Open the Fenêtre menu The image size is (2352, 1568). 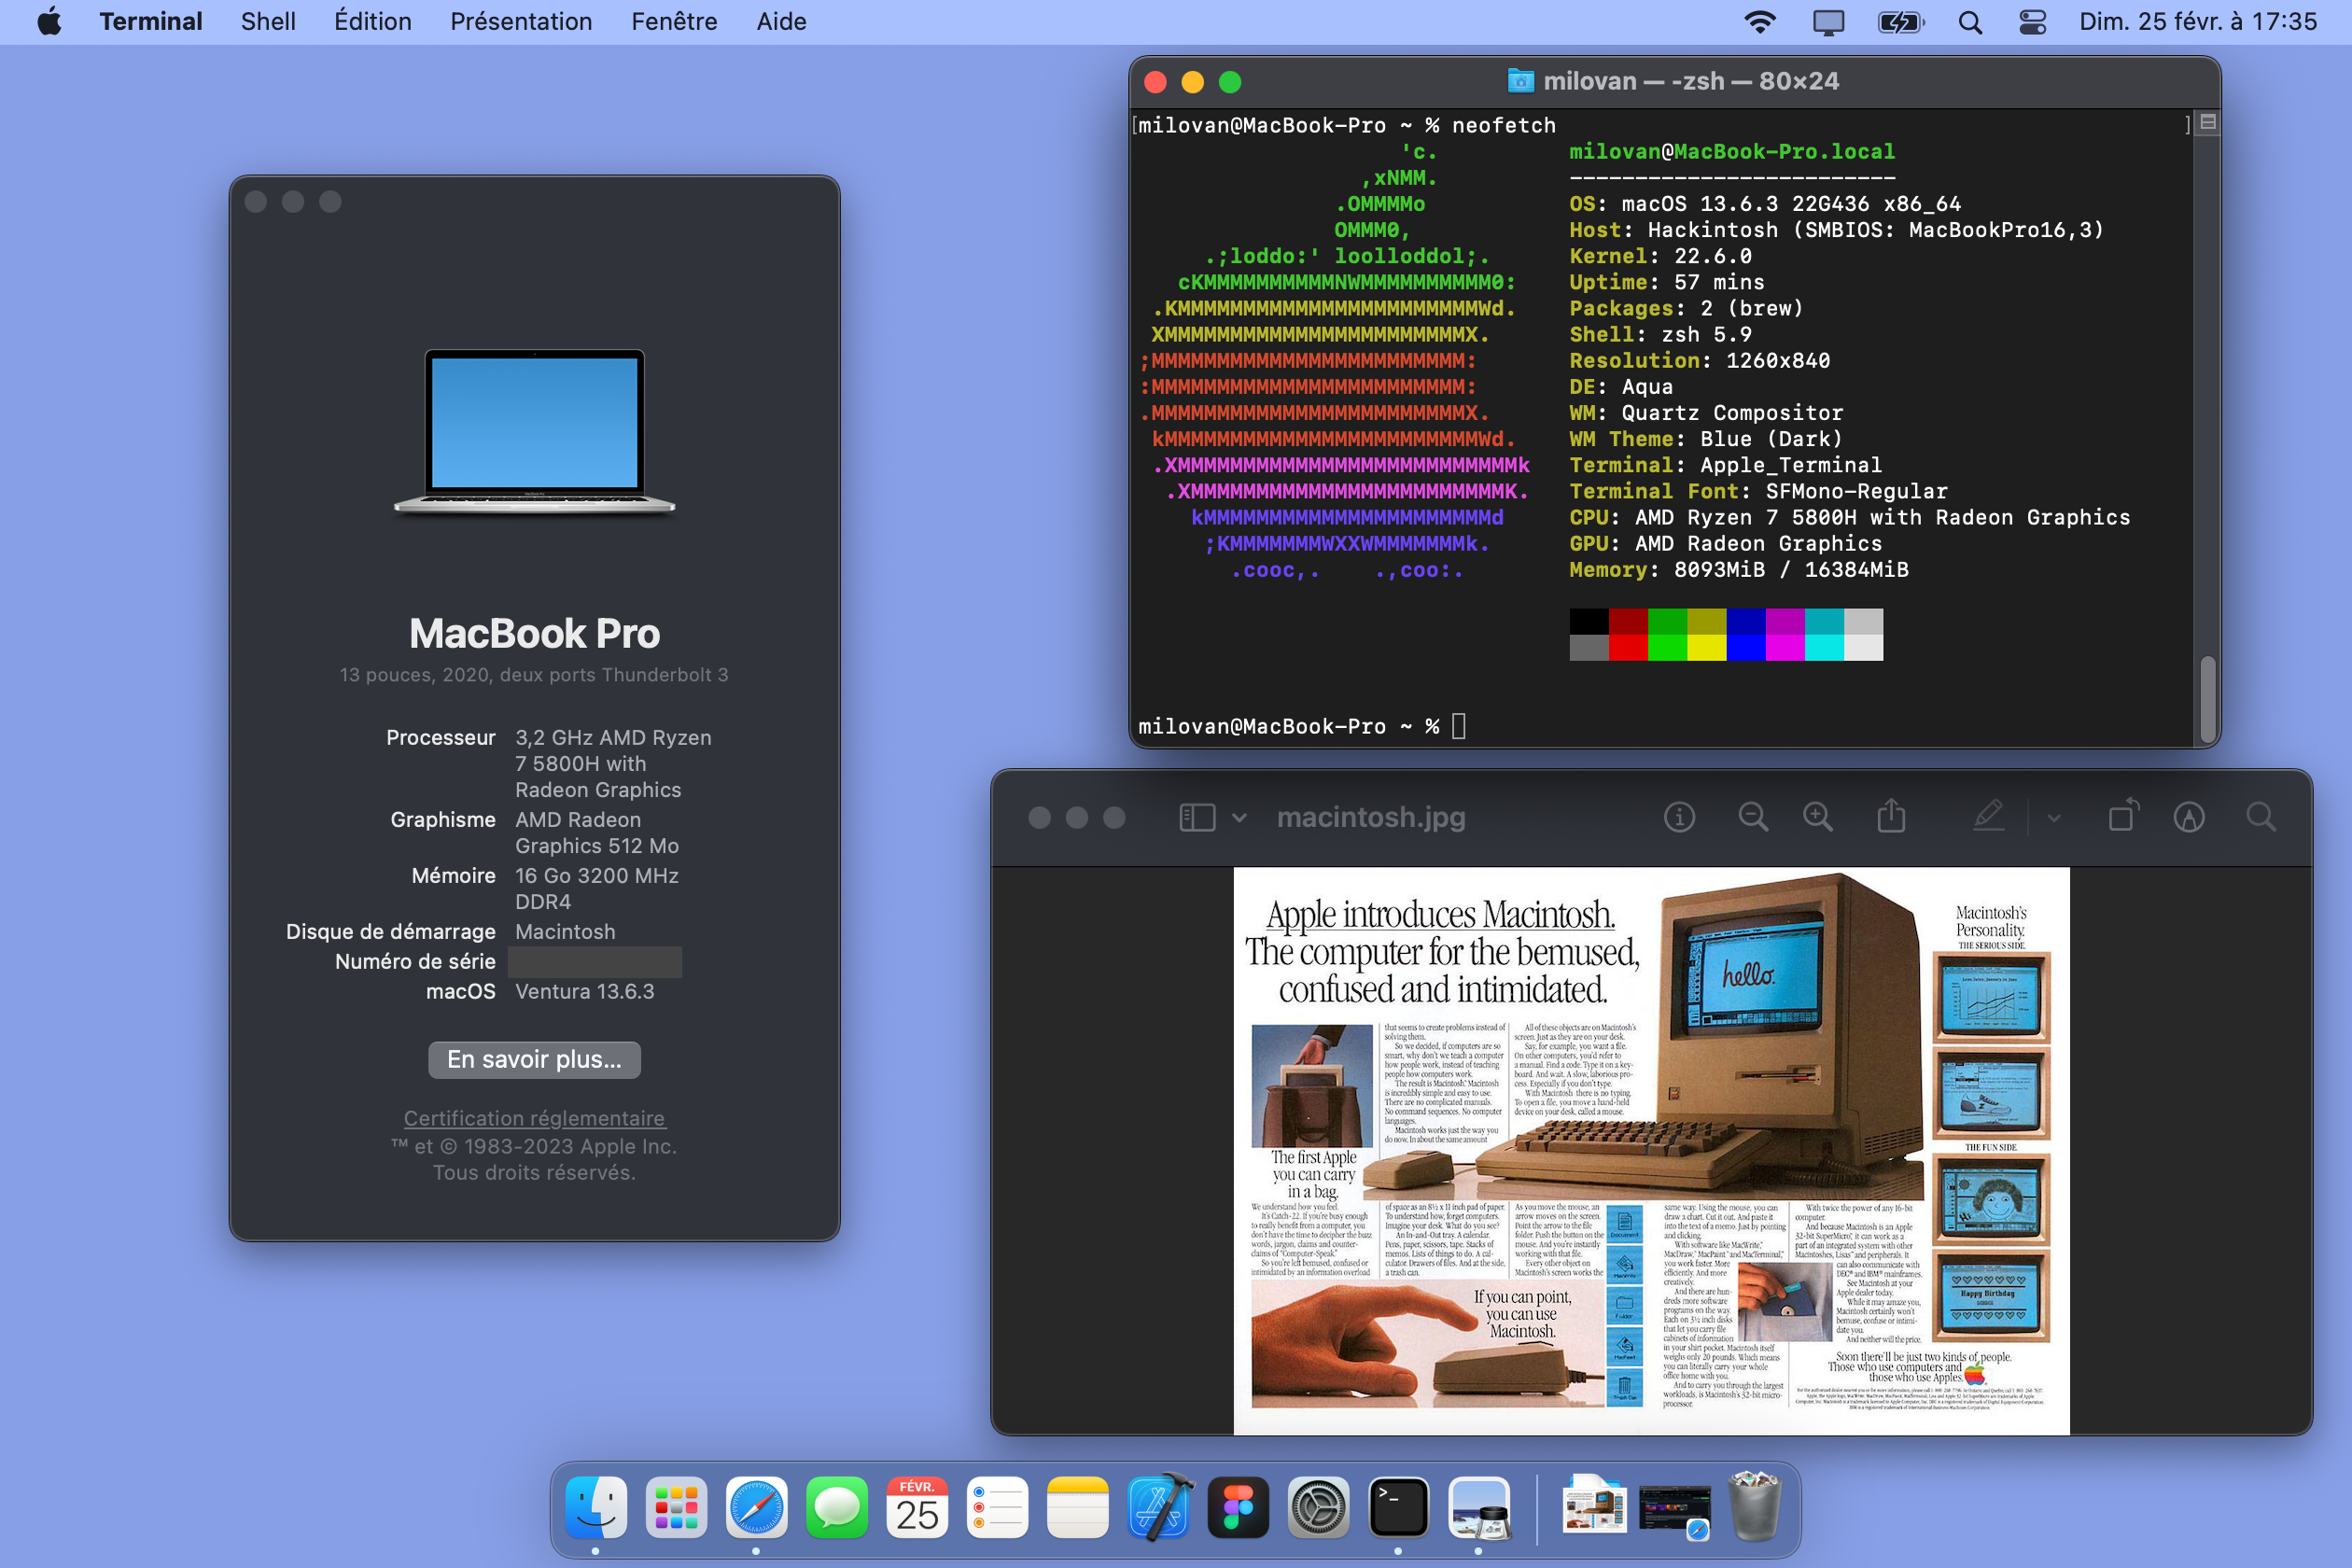(x=673, y=22)
